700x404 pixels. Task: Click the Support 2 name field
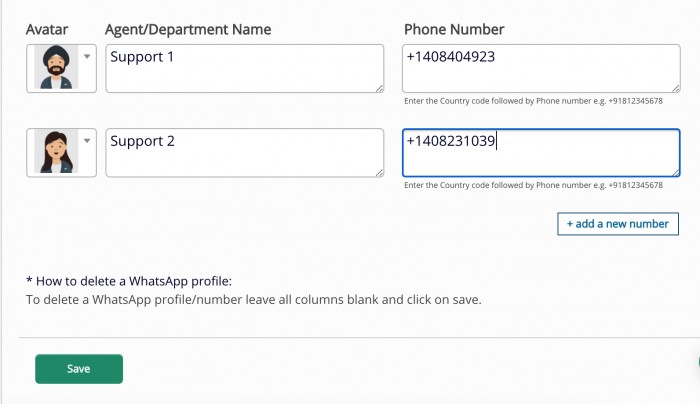245,153
